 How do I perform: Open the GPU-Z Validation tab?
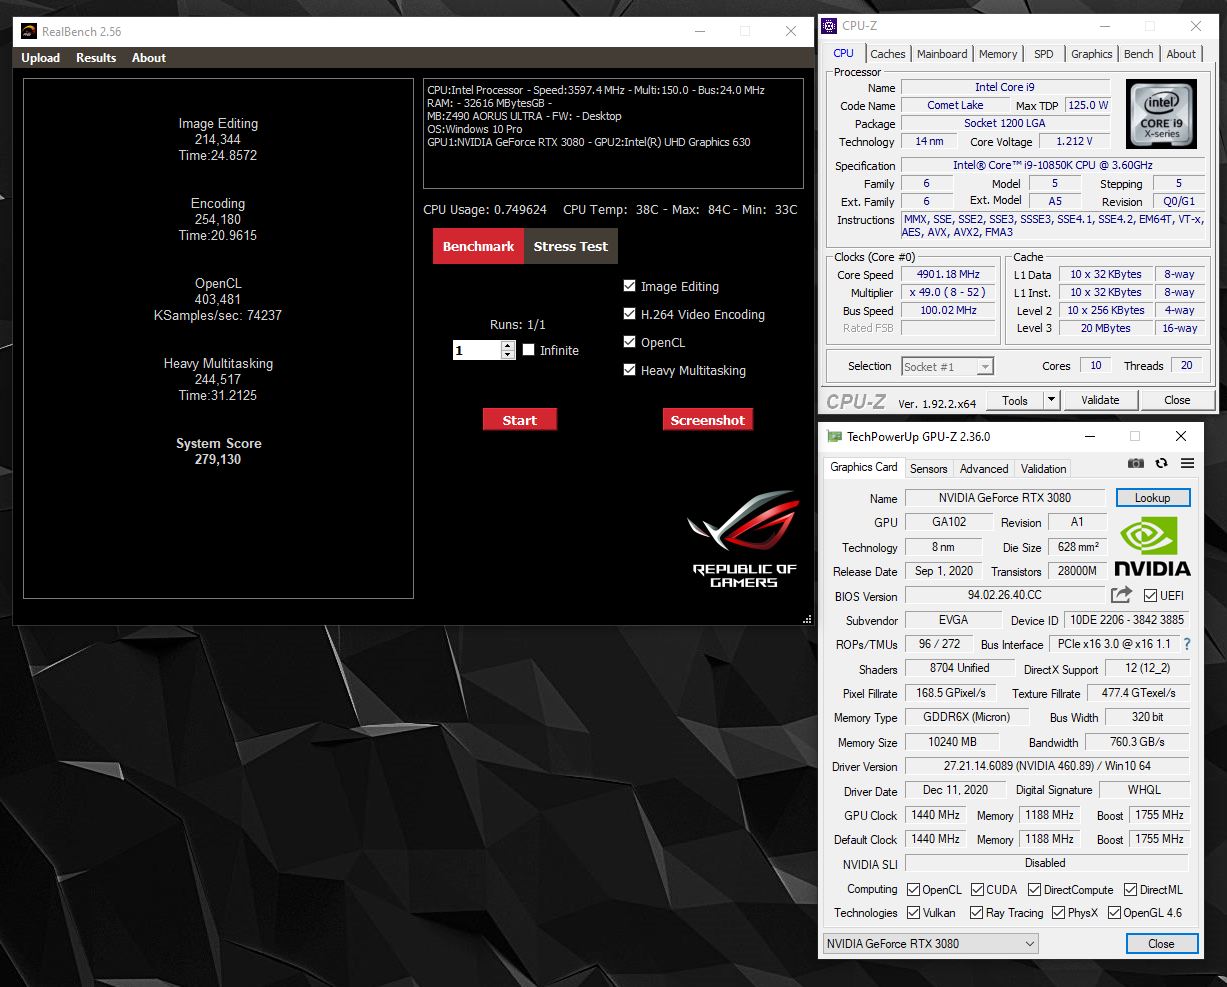pos(1043,469)
